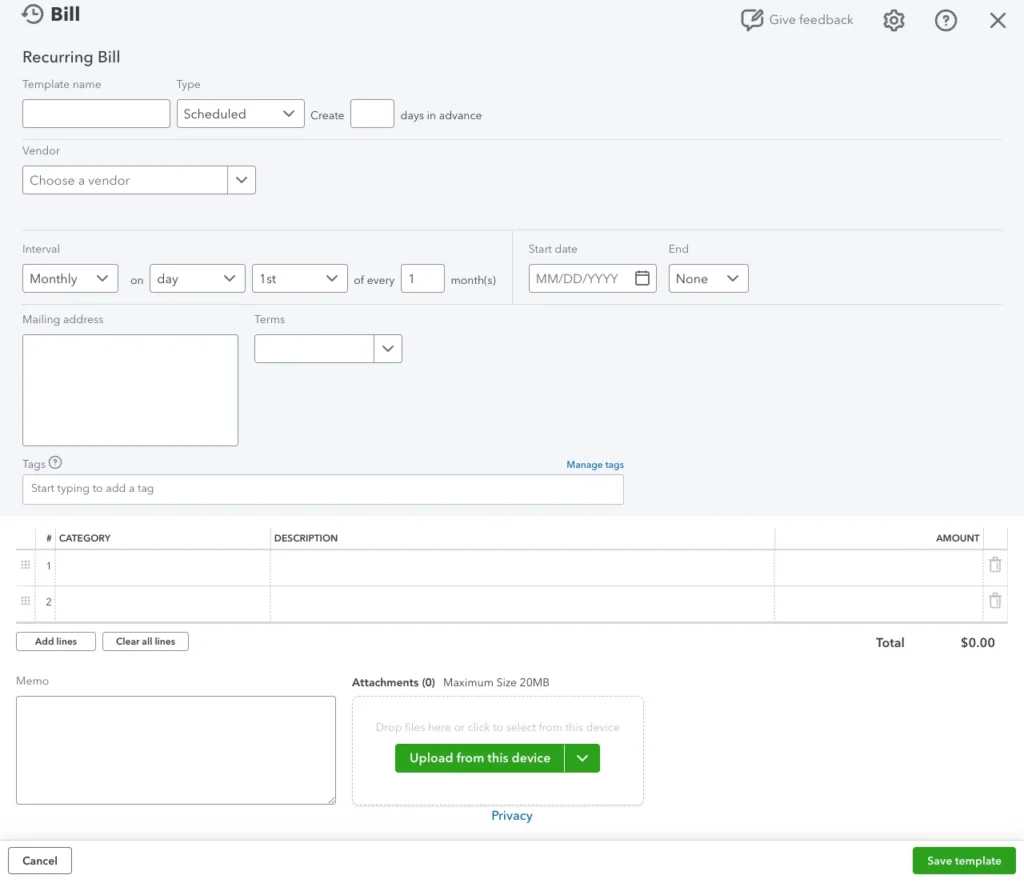
Task: Click the Manage tags link
Action: coord(595,465)
